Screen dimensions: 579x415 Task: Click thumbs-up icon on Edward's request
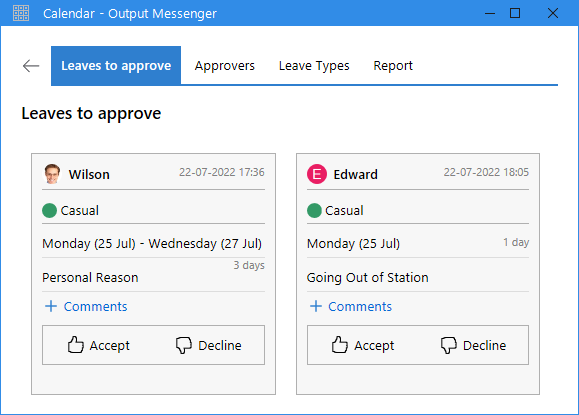click(339, 345)
